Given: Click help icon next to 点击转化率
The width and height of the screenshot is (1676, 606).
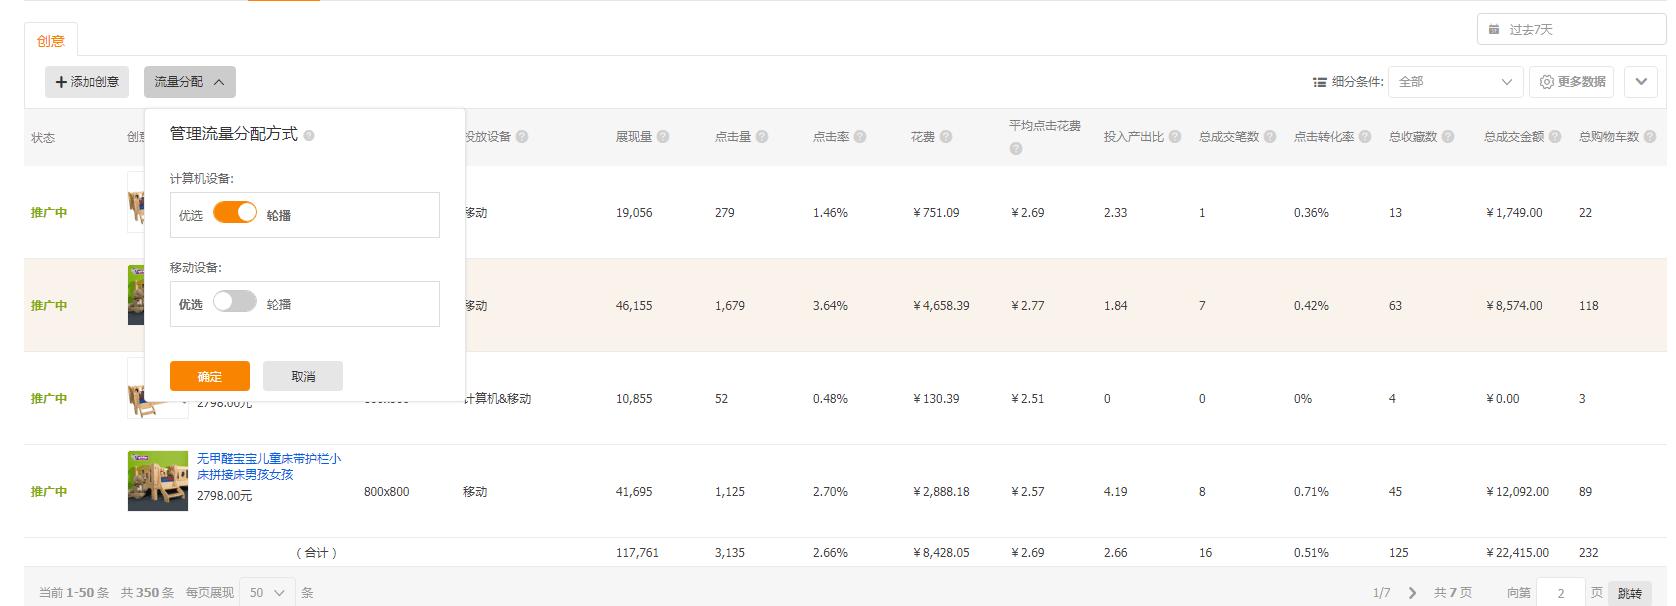Looking at the screenshot, I should pos(1365,137).
